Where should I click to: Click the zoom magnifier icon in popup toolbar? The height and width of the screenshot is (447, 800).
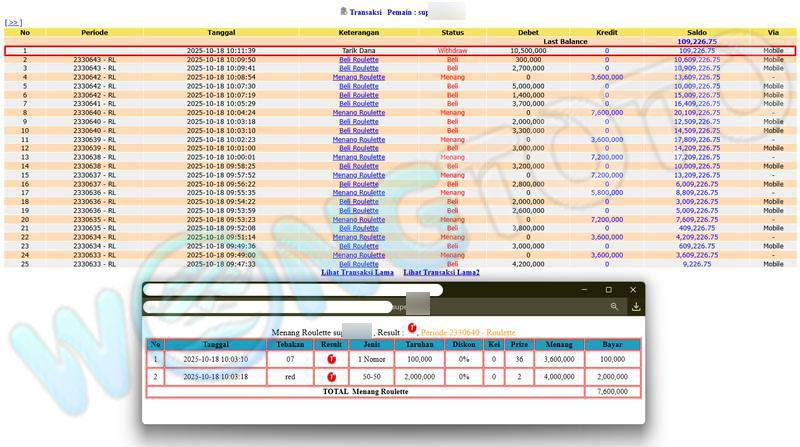click(x=614, y=307)
